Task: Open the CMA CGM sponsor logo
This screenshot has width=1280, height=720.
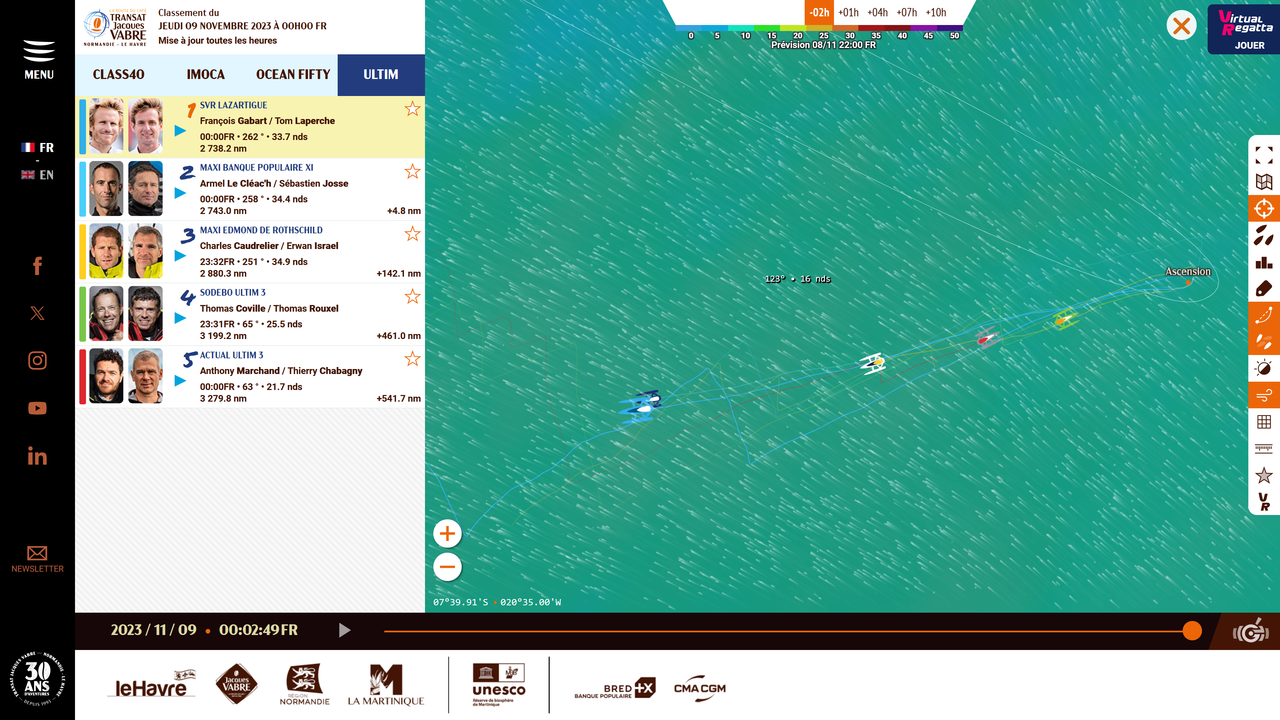Action: pos(700,688)
